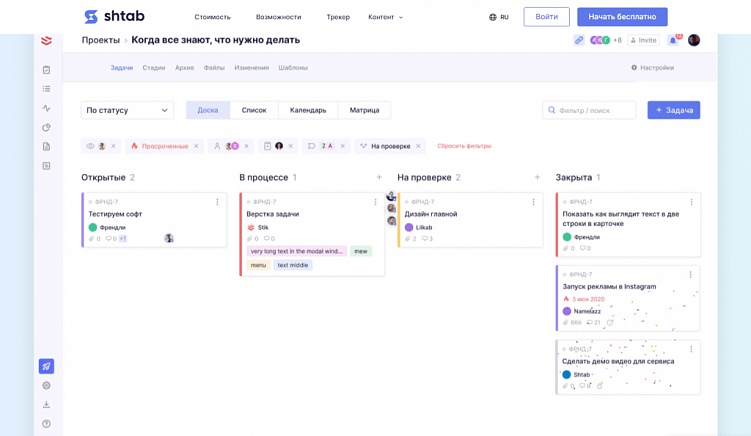Screen dimensions: 751x436
Task: Go to Проекты breadcrumb
Action: (101, 40)
